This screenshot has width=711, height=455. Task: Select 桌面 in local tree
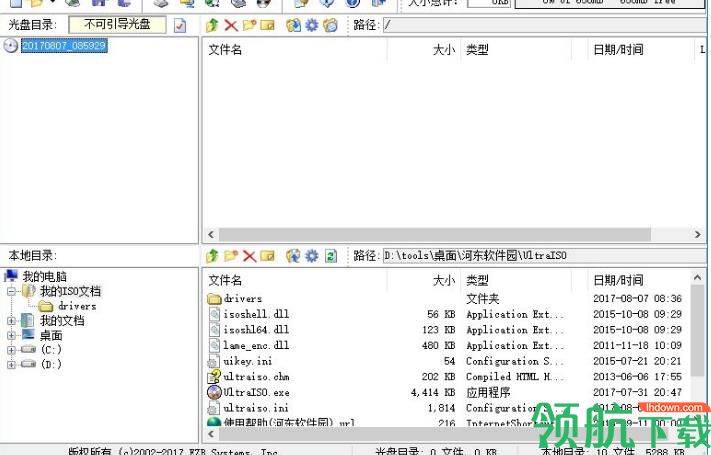(51, 336)
